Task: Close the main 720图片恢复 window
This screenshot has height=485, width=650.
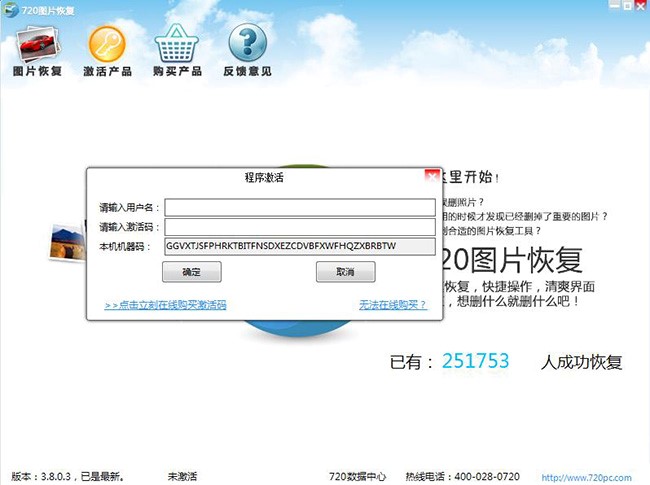Action: click(x=640, y=6)
